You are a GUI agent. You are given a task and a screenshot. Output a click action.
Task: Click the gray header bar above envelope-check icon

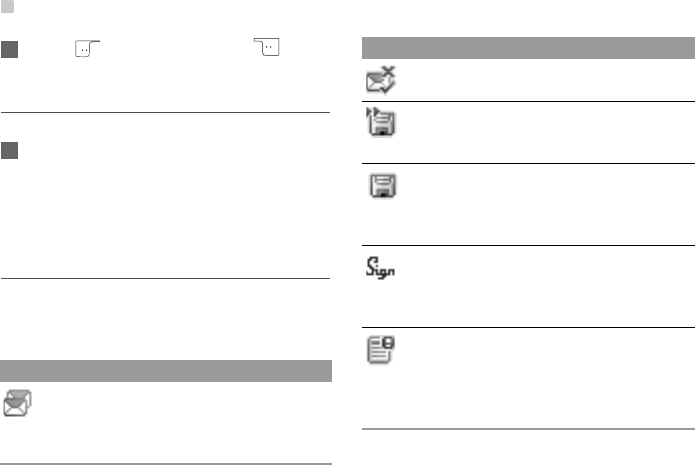pyautogui.click(x=528, y=48)
